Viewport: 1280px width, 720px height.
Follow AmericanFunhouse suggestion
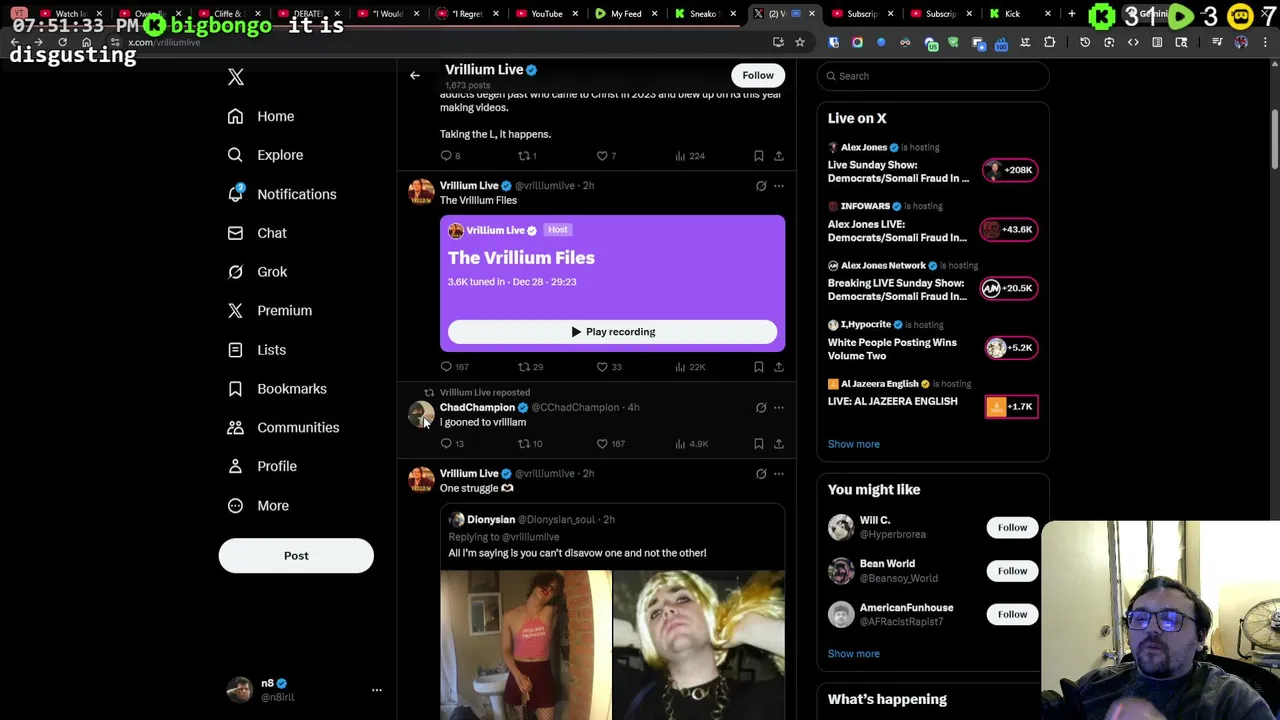[x=1012, y=614]
